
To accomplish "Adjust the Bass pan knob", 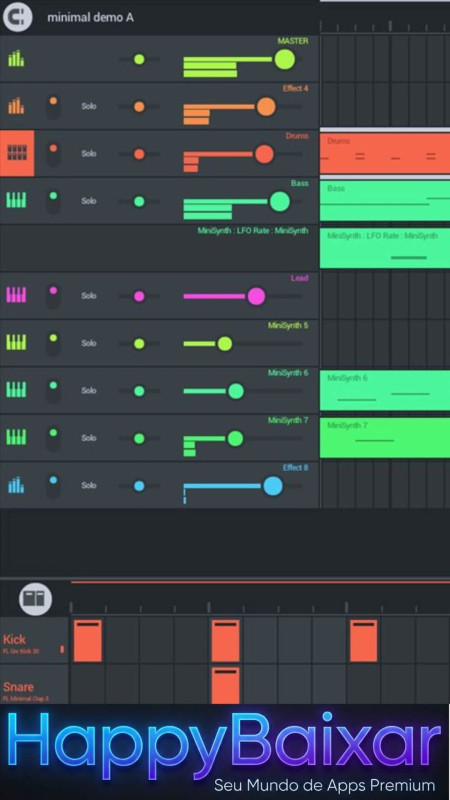I will click(139, 202).
